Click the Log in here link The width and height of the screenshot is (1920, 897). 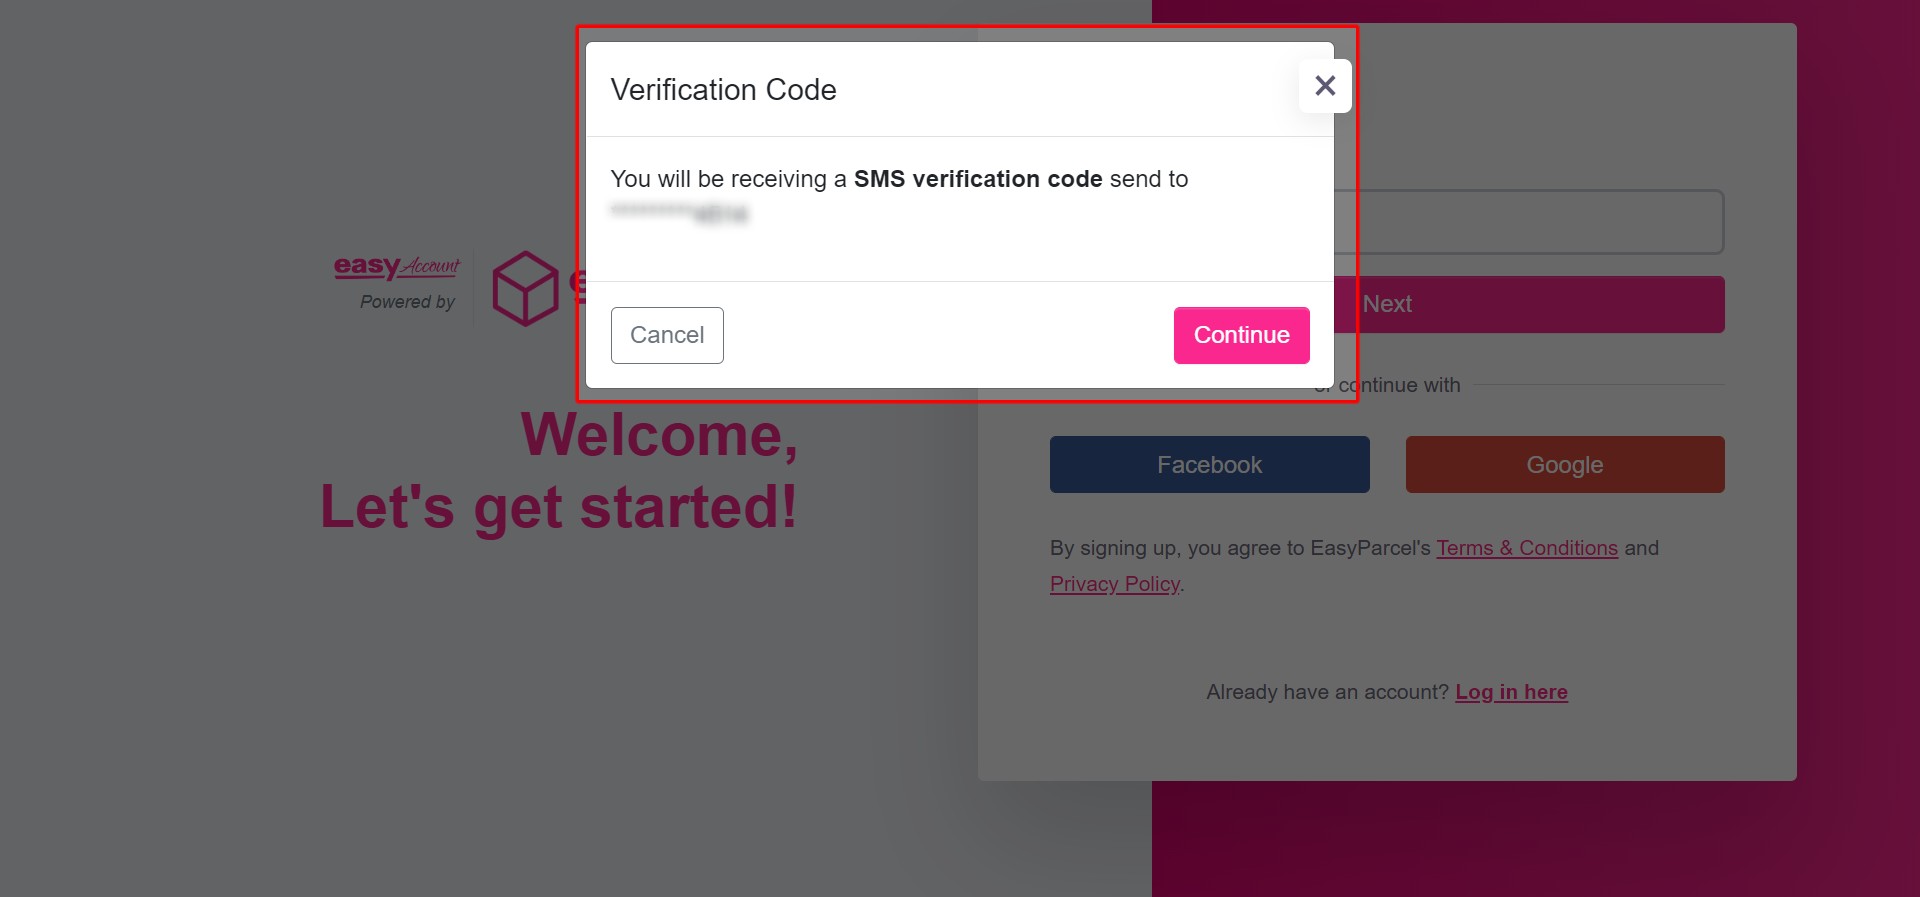point(1511,691)
